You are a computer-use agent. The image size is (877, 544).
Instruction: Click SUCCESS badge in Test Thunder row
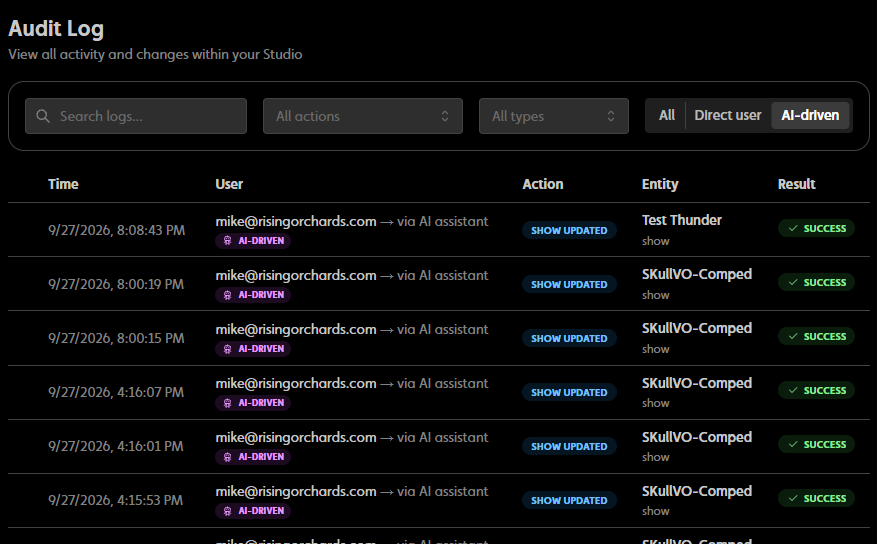click(x=816, y=228)
